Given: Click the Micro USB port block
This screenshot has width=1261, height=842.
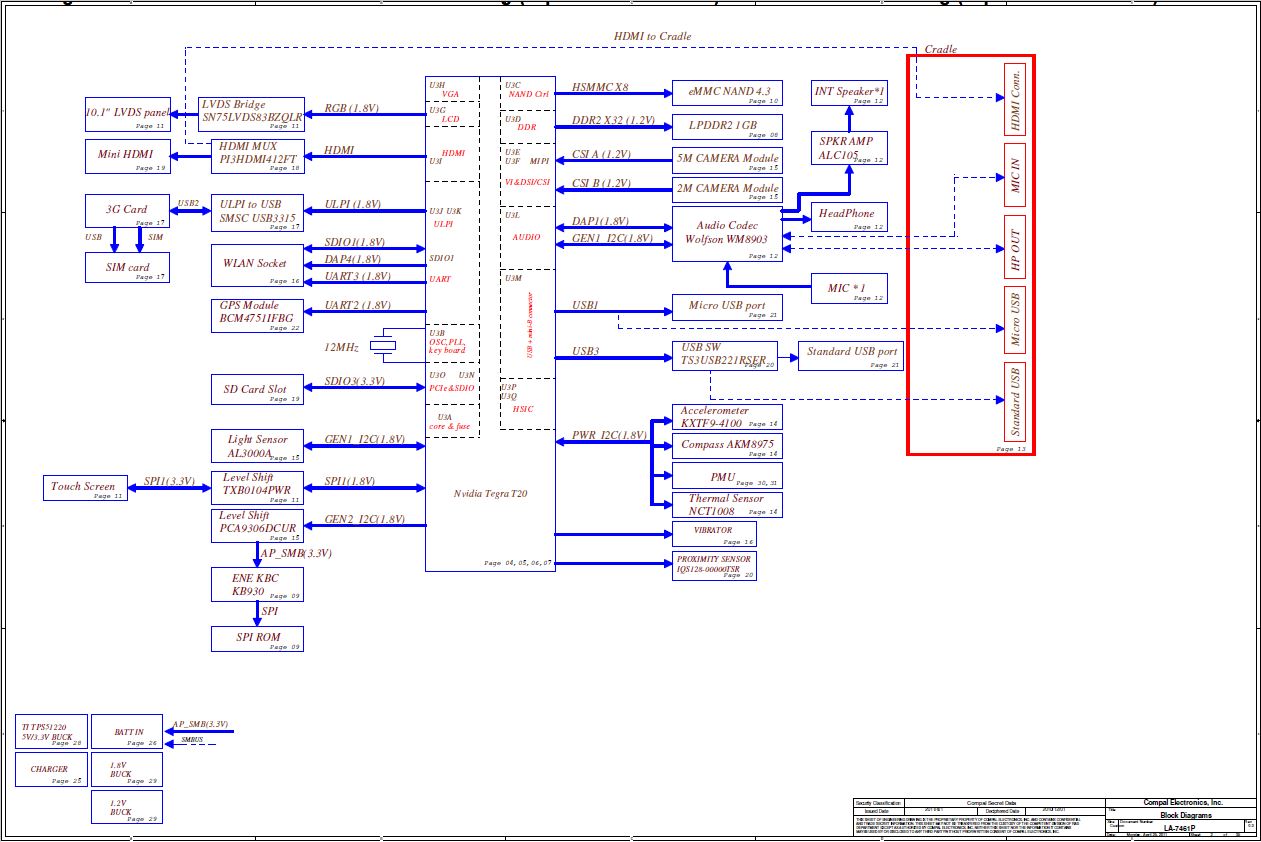Looking at the screenshot, I should pos(727,307).
